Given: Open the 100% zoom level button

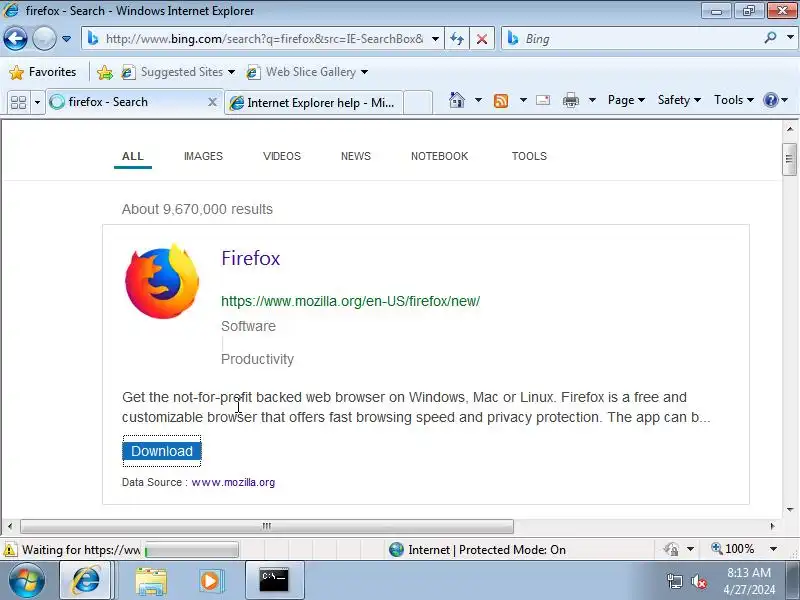Looking at the screenshot, I should (x=733, y=549).
